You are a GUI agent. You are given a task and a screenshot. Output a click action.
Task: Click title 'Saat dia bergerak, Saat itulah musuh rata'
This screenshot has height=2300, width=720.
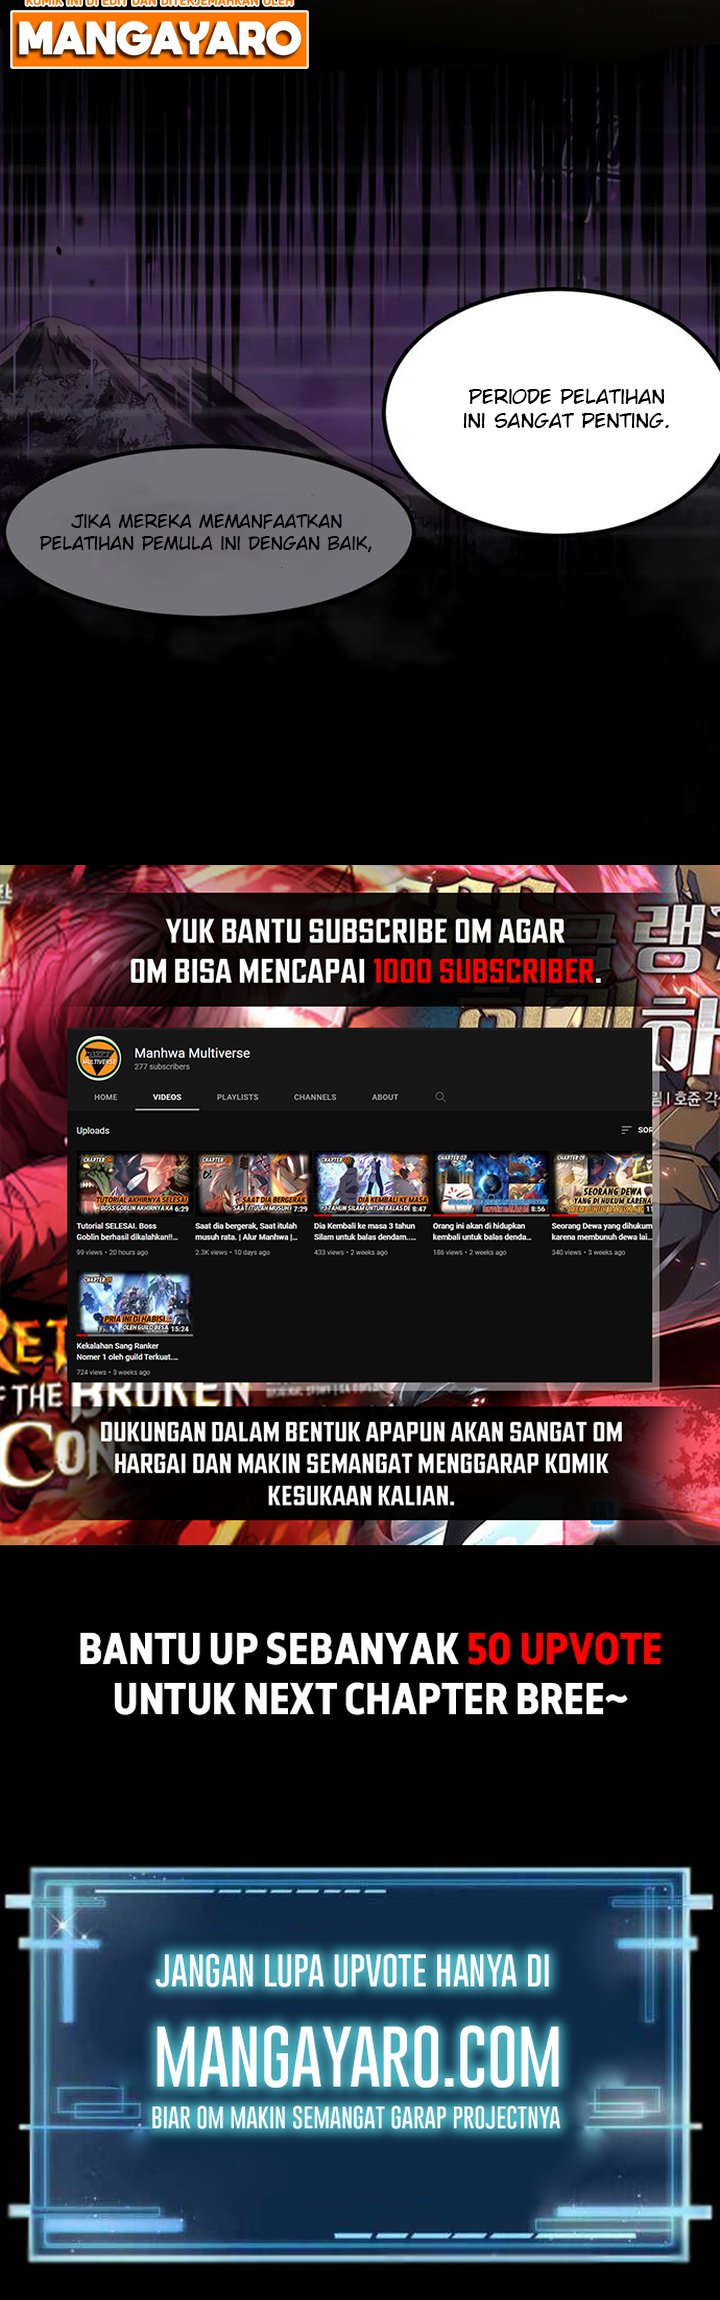coord(246,1231)
